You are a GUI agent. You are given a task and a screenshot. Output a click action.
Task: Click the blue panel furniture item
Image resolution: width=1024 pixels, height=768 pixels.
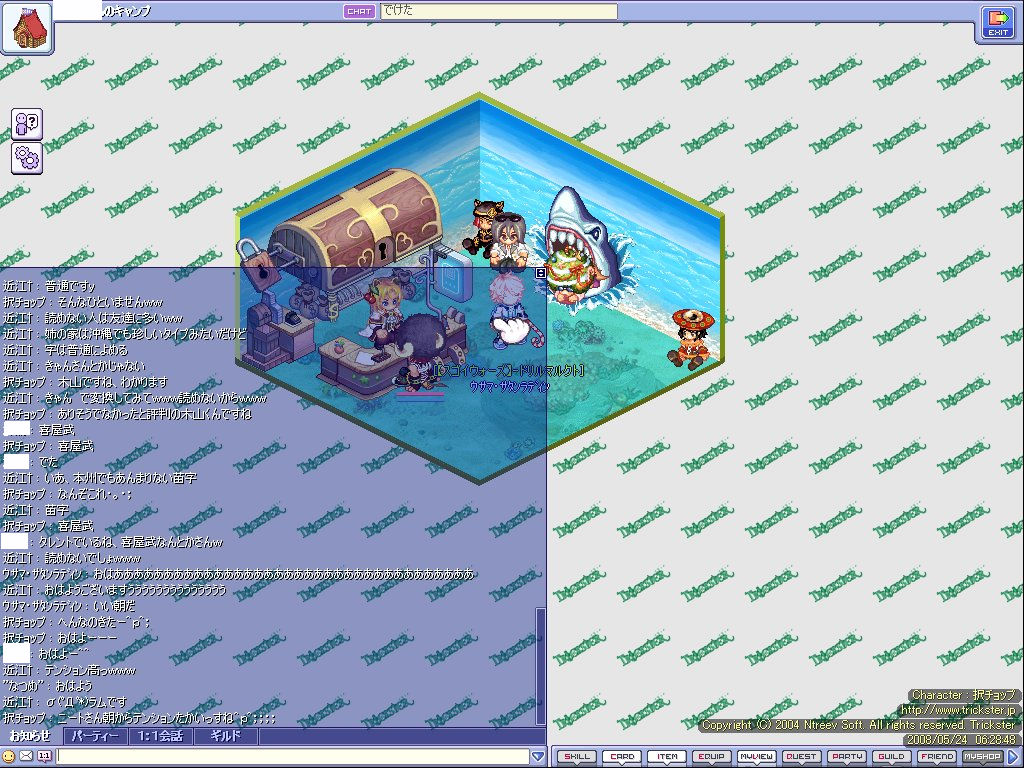coord(453,277)
